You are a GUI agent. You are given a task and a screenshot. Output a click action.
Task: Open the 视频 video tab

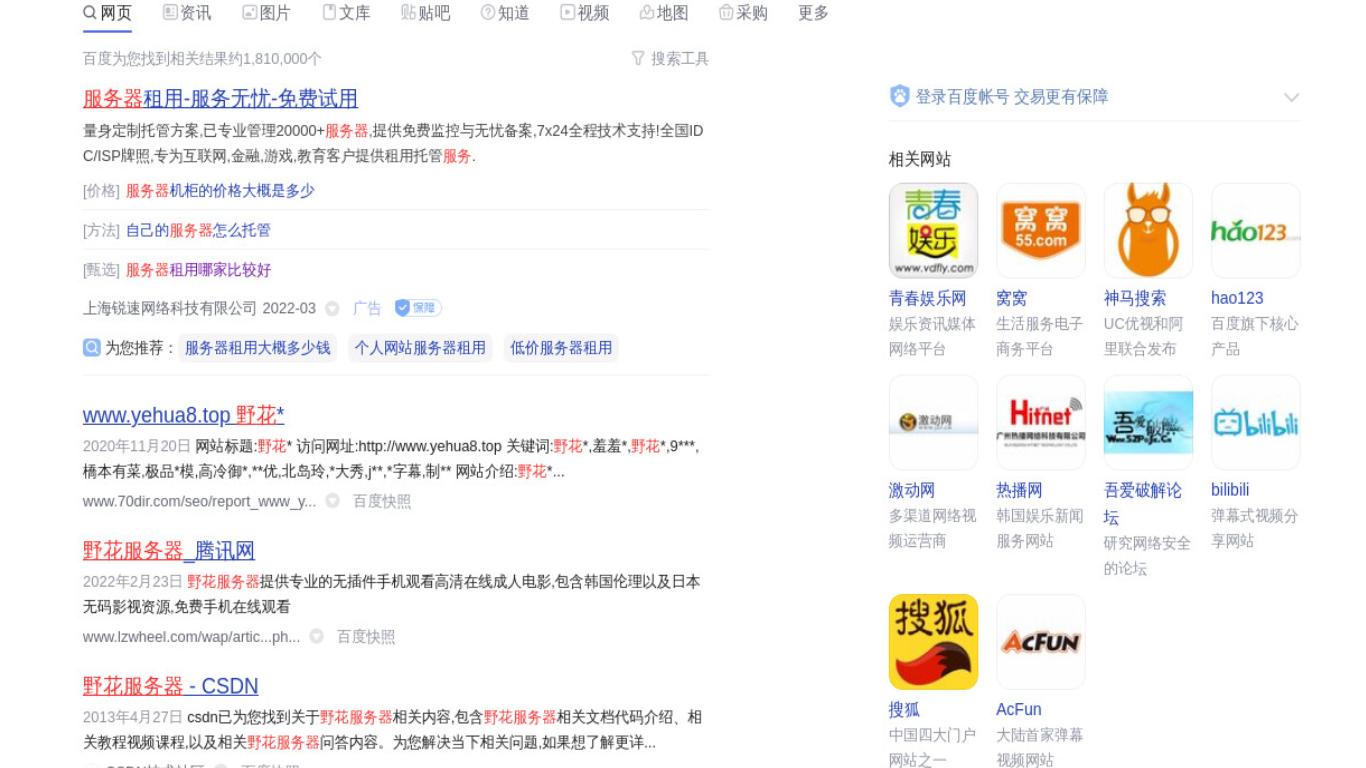tap(584, 13)
